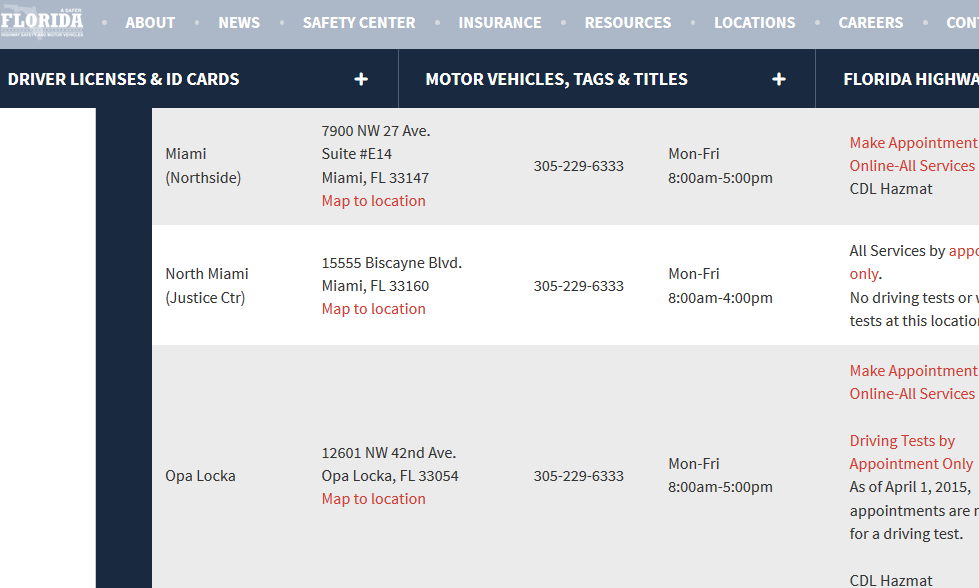This screenshot has height=588, width=979.
Task: Click the red 'only' appointment link
Action: [x=864, y=274]
